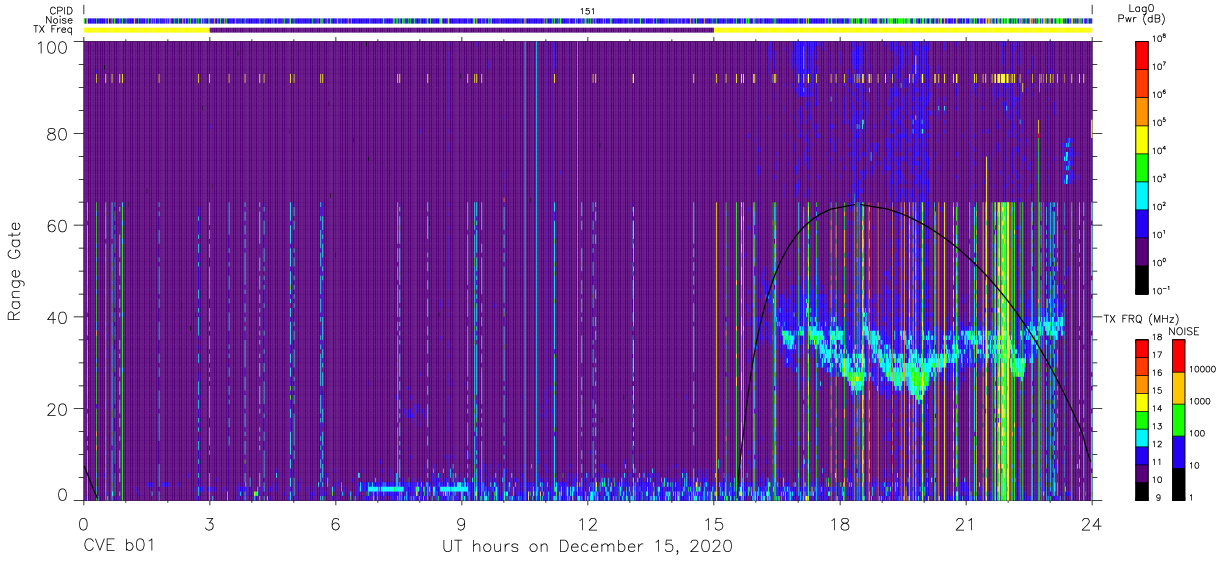This screenshot has height=567, width=1228.
Task: Click the 'CVE b01' radar label
Action: tap(118, 546)
